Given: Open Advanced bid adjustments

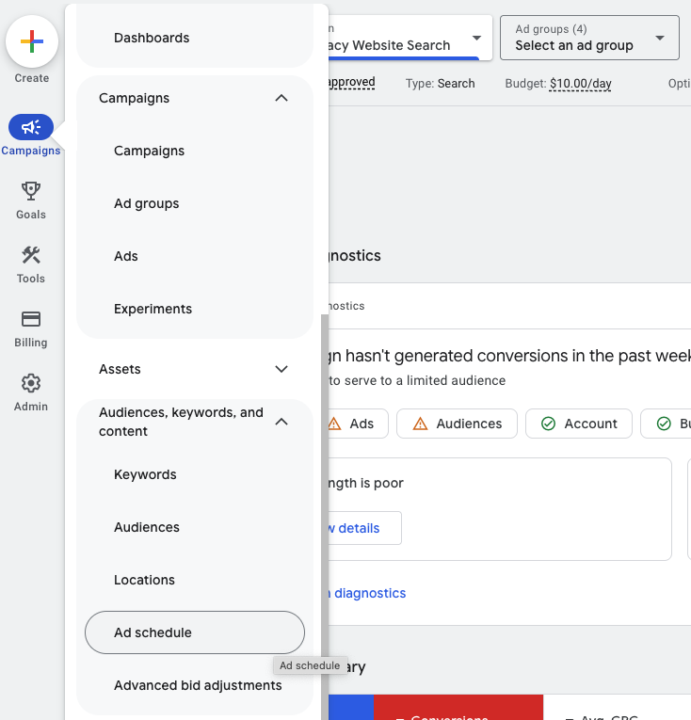Looking at the screenshot, I should point(198,685).
